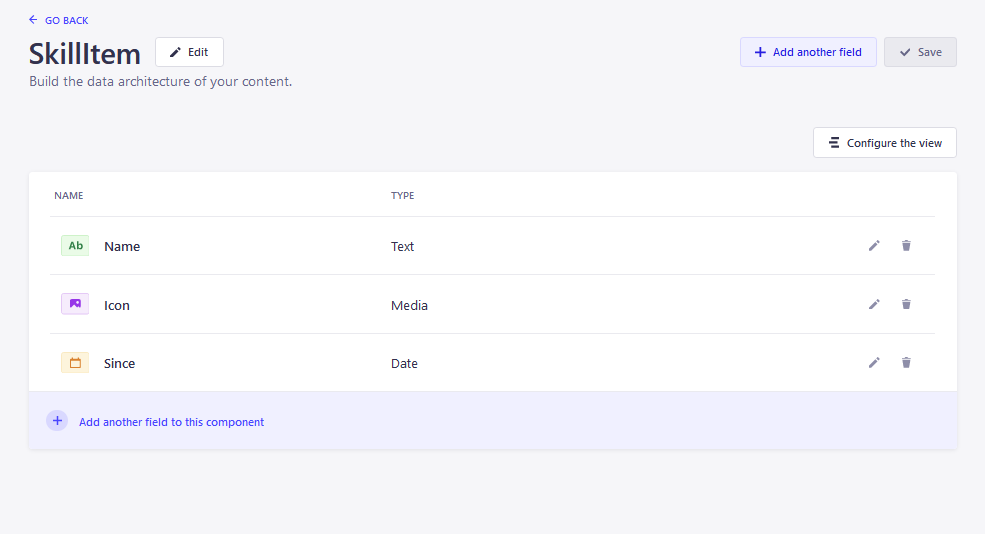This screenshot has height=534, width=985.
Task: Remove the Icon media field via its trash icon
Action: point(906,304)
